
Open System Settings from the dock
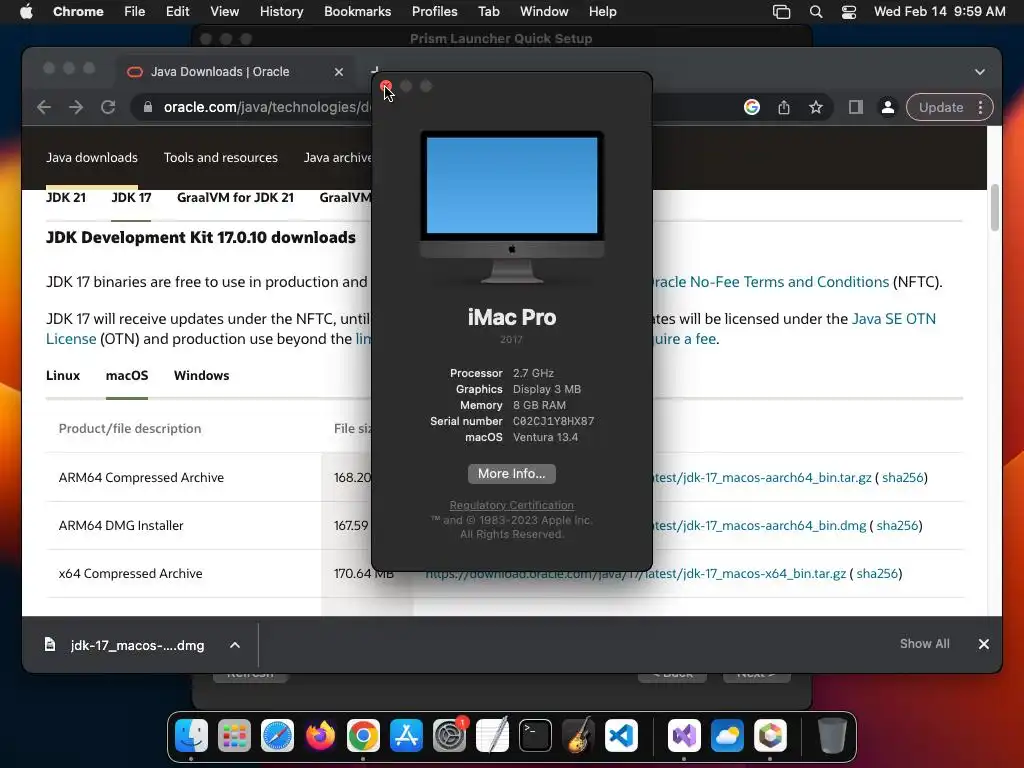click(449, 735)
